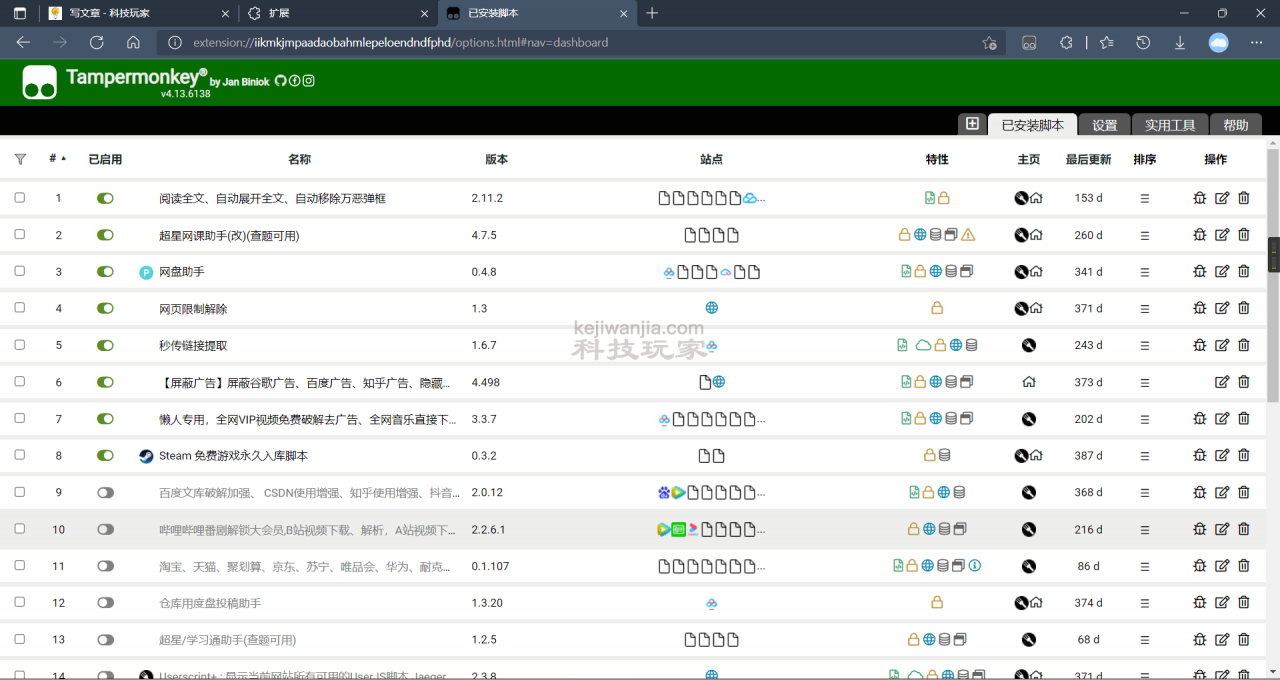Open Tampermonkey GitHub icon in header

coord(281,81)
